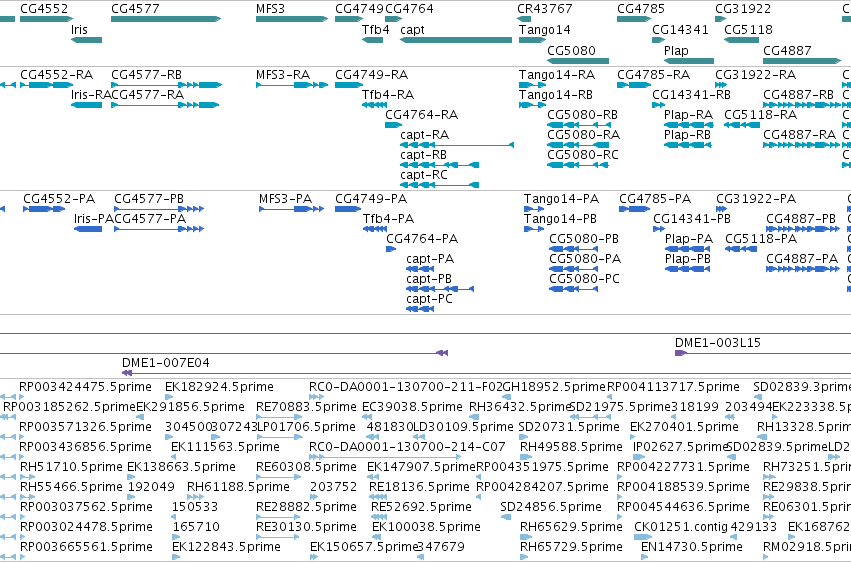Click transcript CG4887-RB label
The height and width of the screenshot is (562, 851).
pyautogui.click(x=798, y=94)
